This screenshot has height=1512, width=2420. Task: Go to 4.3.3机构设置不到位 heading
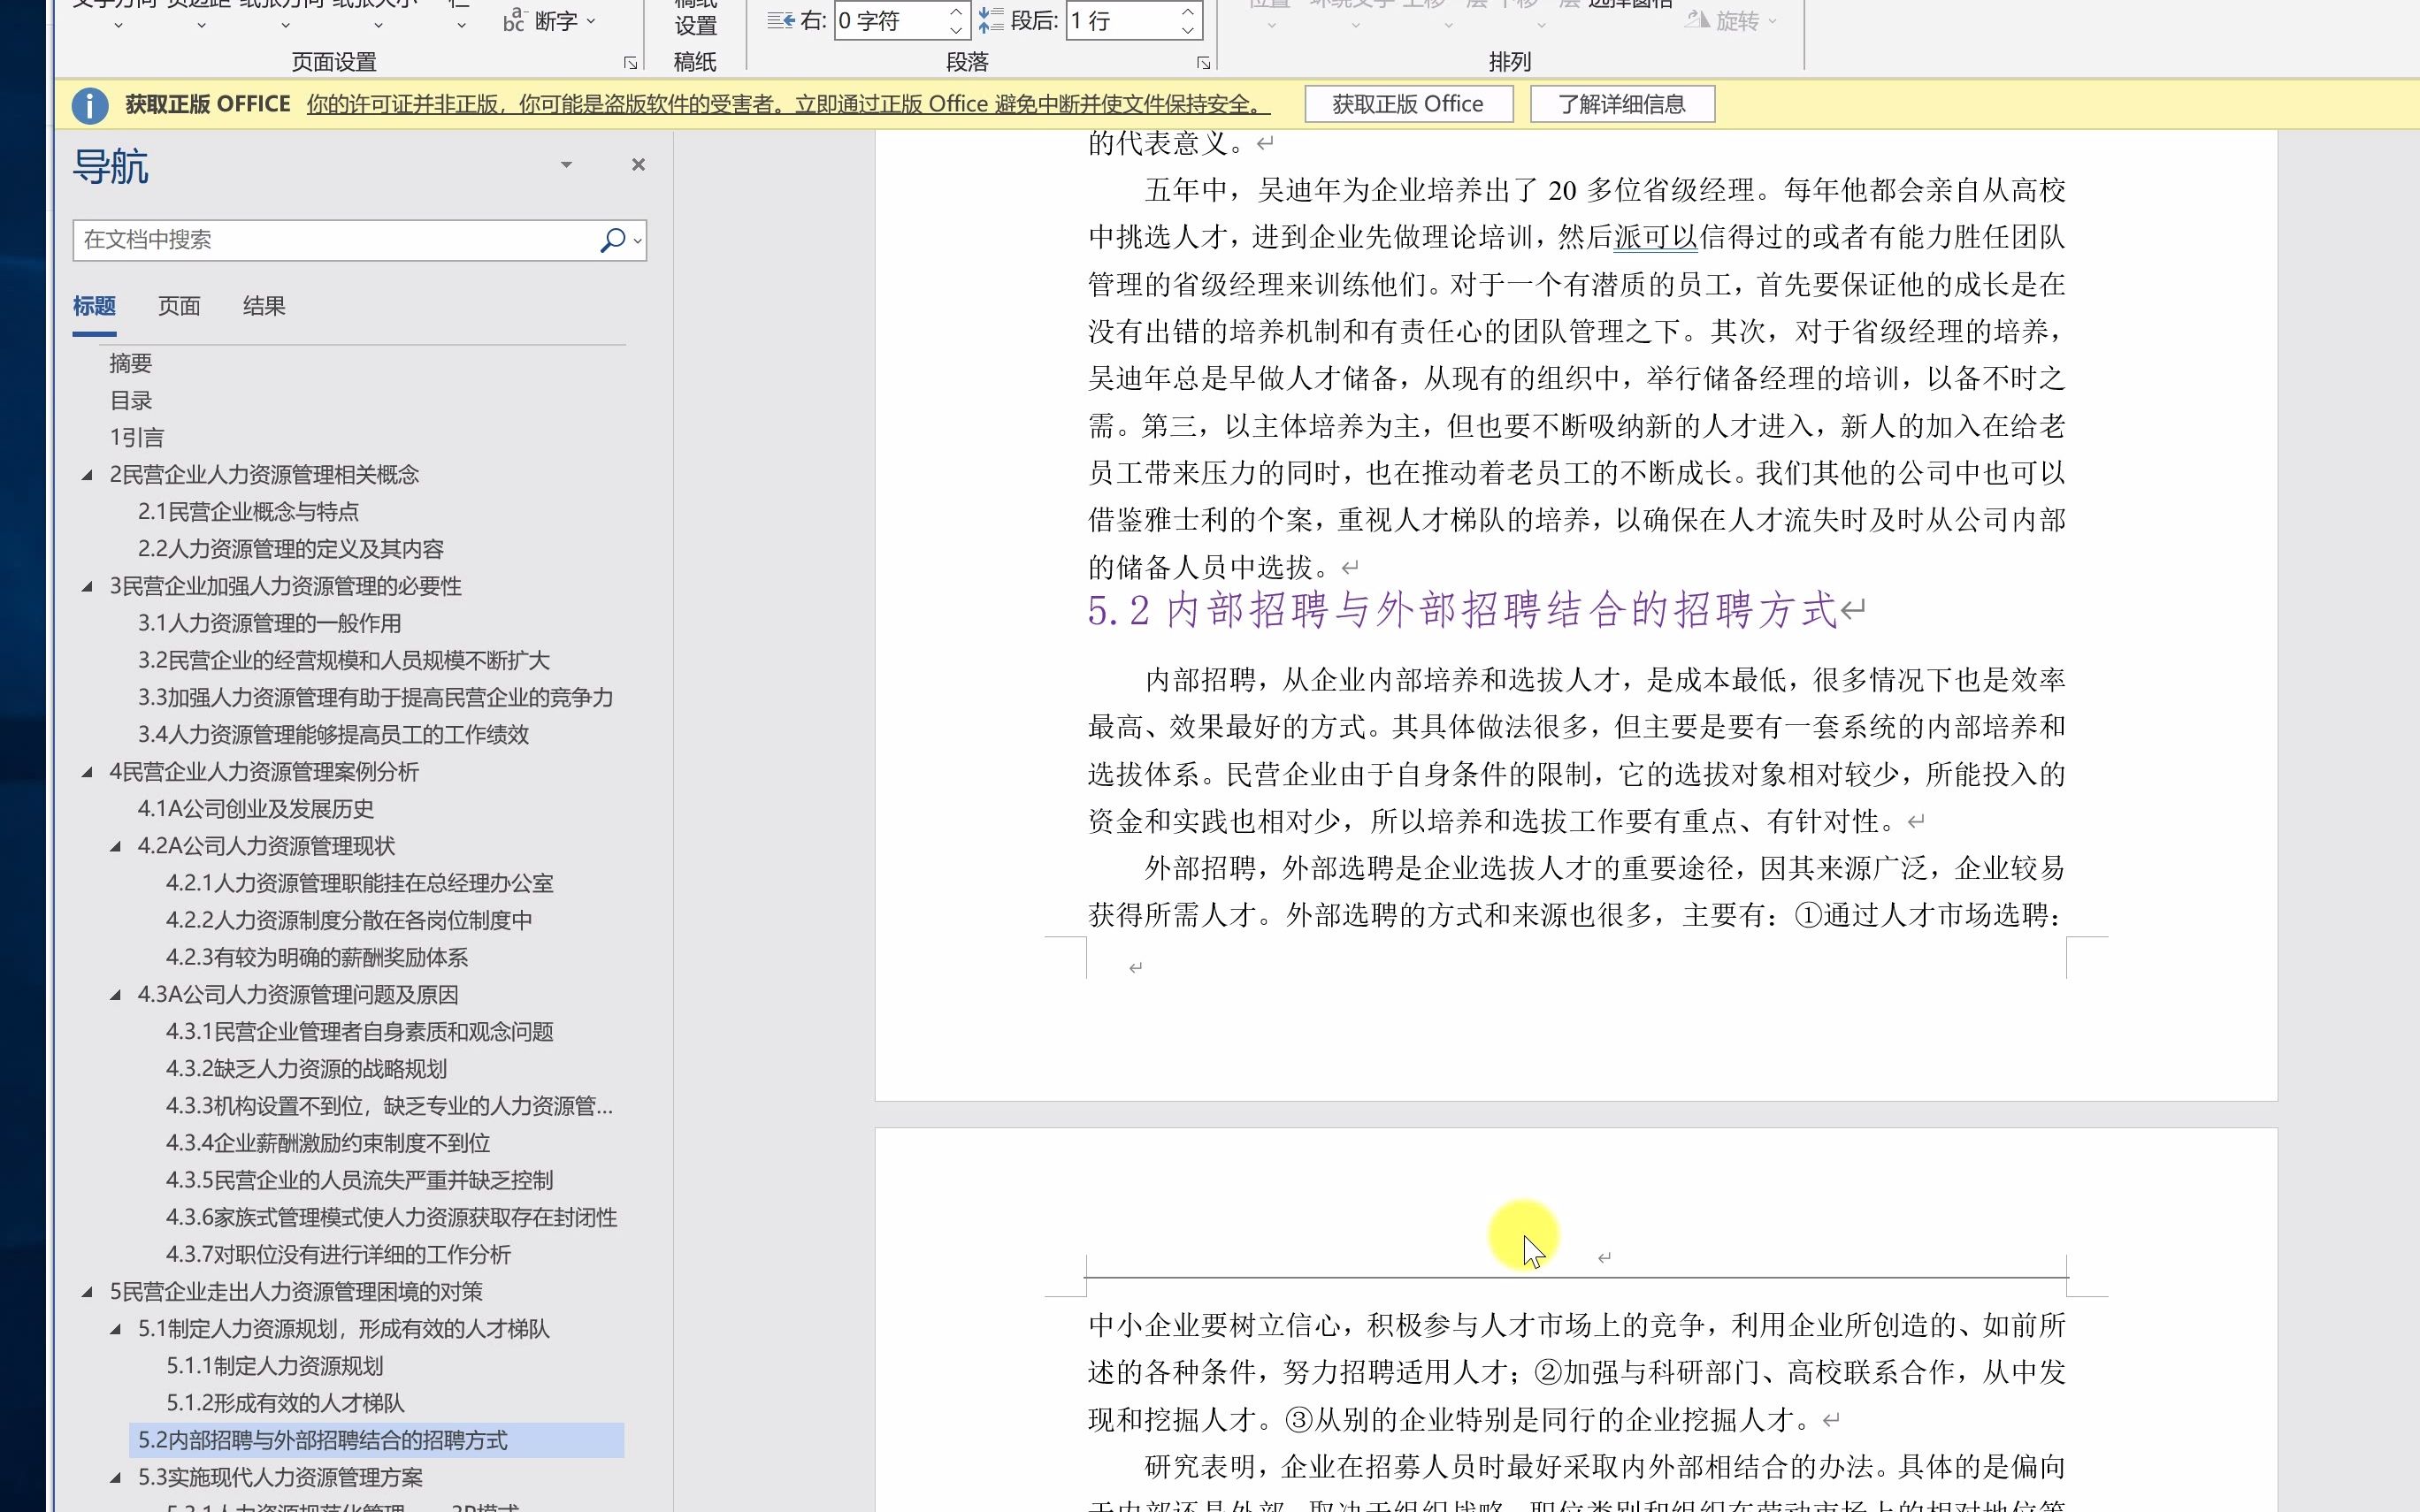[x=390, y=1106]
